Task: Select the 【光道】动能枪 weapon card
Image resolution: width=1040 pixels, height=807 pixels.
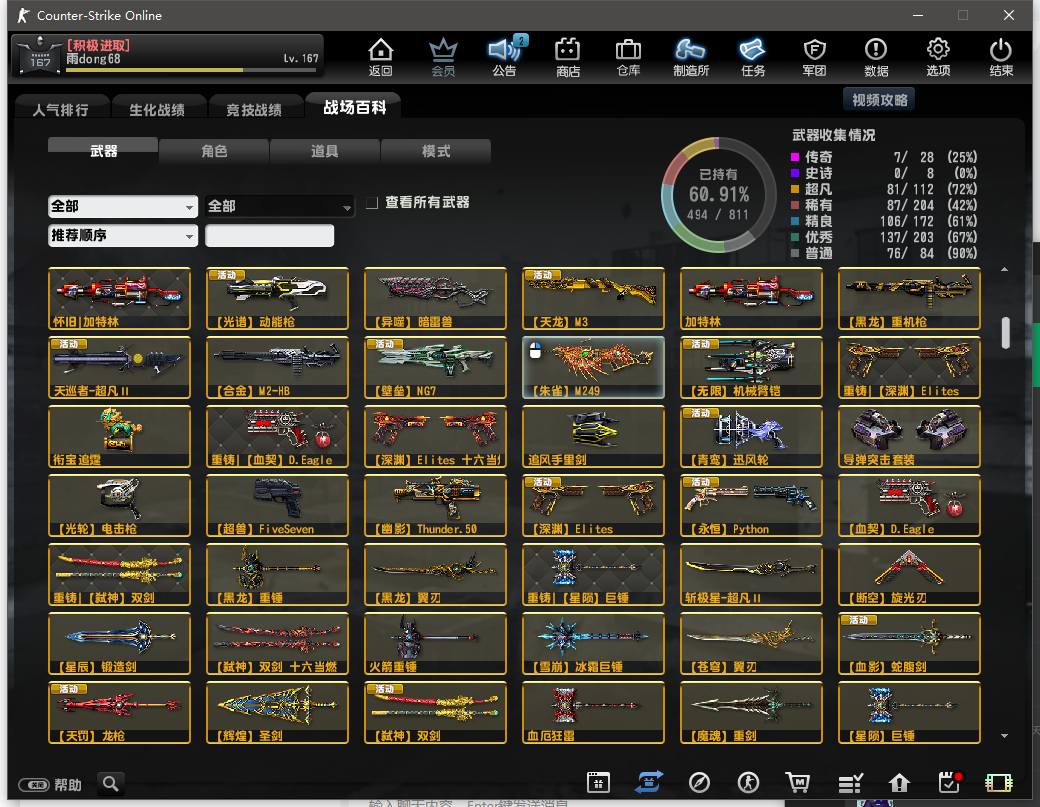Action: pos(277,298)
